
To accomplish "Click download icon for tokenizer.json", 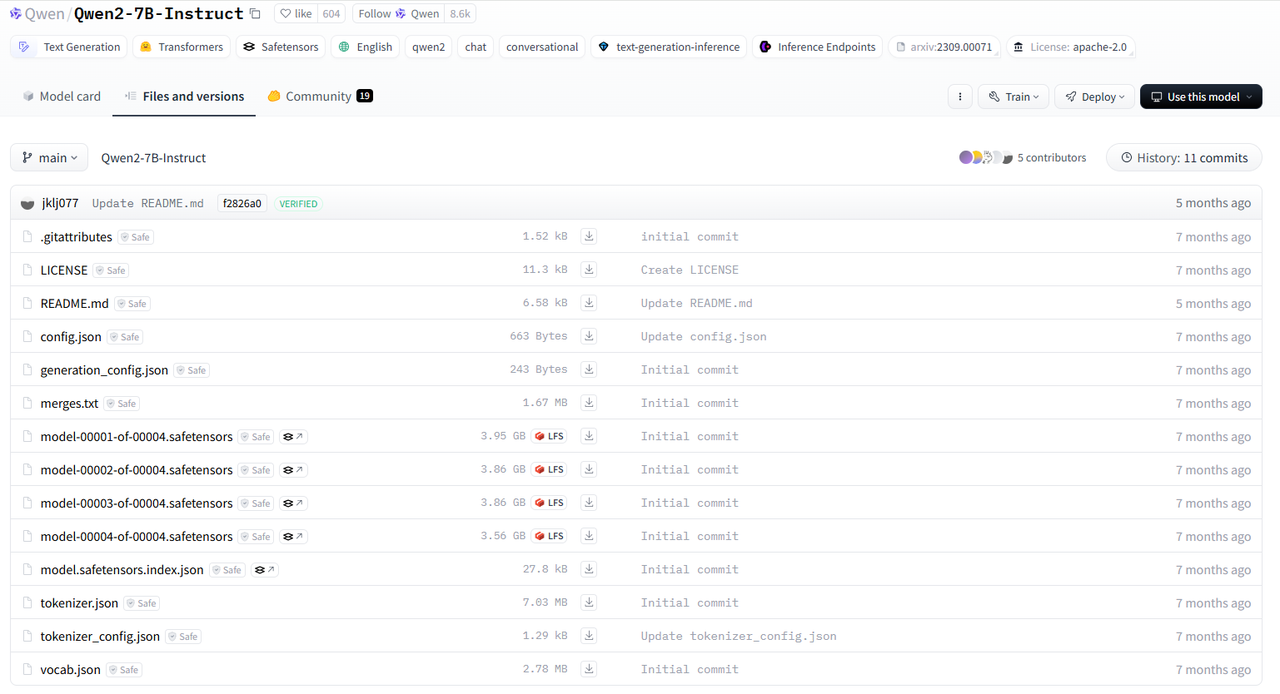I will [589, 603].
